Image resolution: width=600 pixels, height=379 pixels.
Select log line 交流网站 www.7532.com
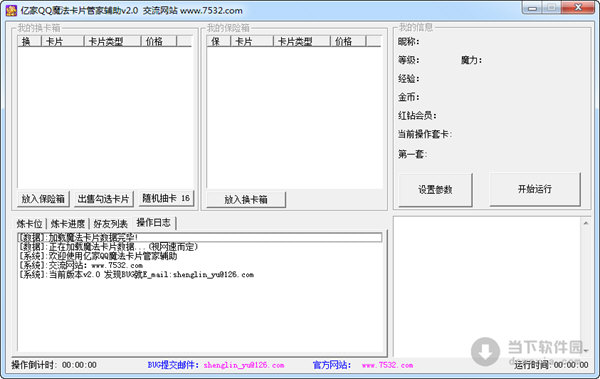(x=200, y=265)
